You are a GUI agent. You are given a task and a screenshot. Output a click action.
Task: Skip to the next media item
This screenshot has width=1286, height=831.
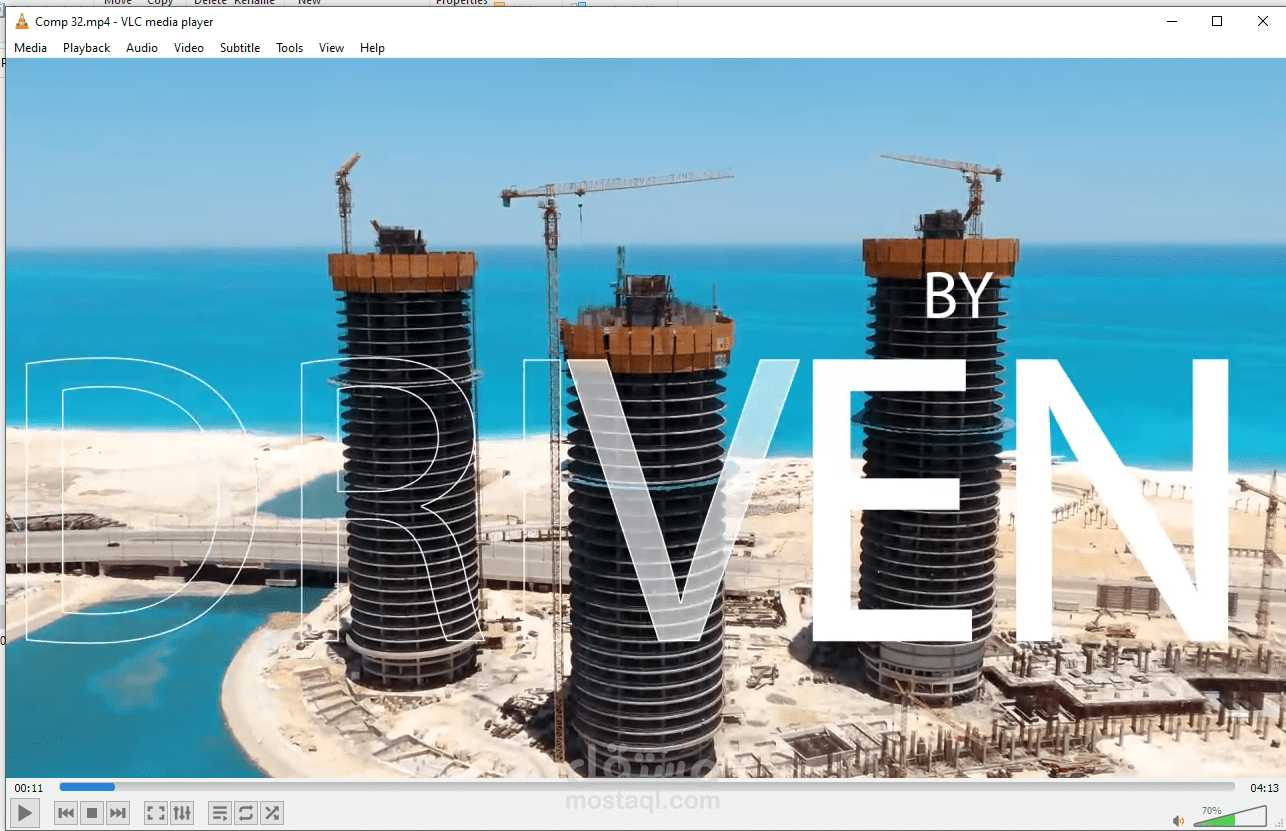point(118,813)
